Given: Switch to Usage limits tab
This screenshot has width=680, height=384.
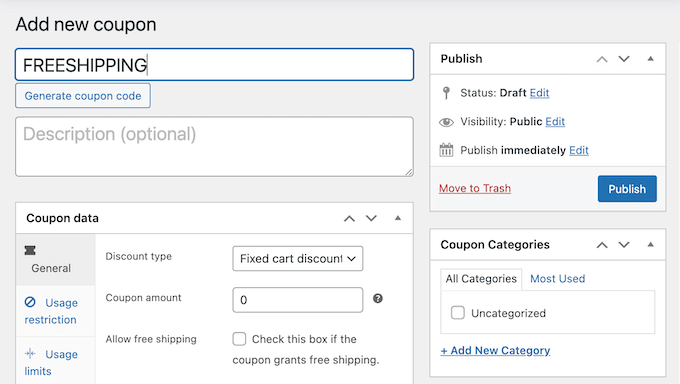Looking at the screenshot, I should coord(55,362).
